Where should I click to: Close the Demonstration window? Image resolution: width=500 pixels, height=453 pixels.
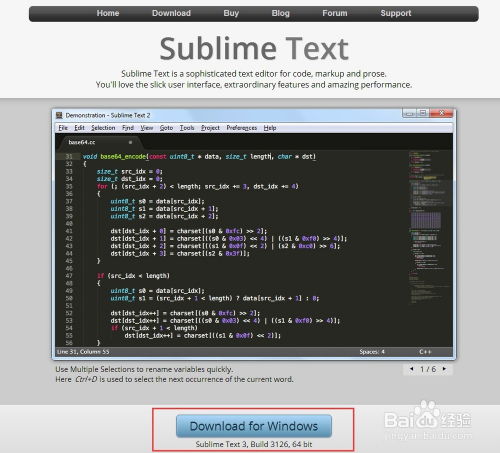point(442,113)
